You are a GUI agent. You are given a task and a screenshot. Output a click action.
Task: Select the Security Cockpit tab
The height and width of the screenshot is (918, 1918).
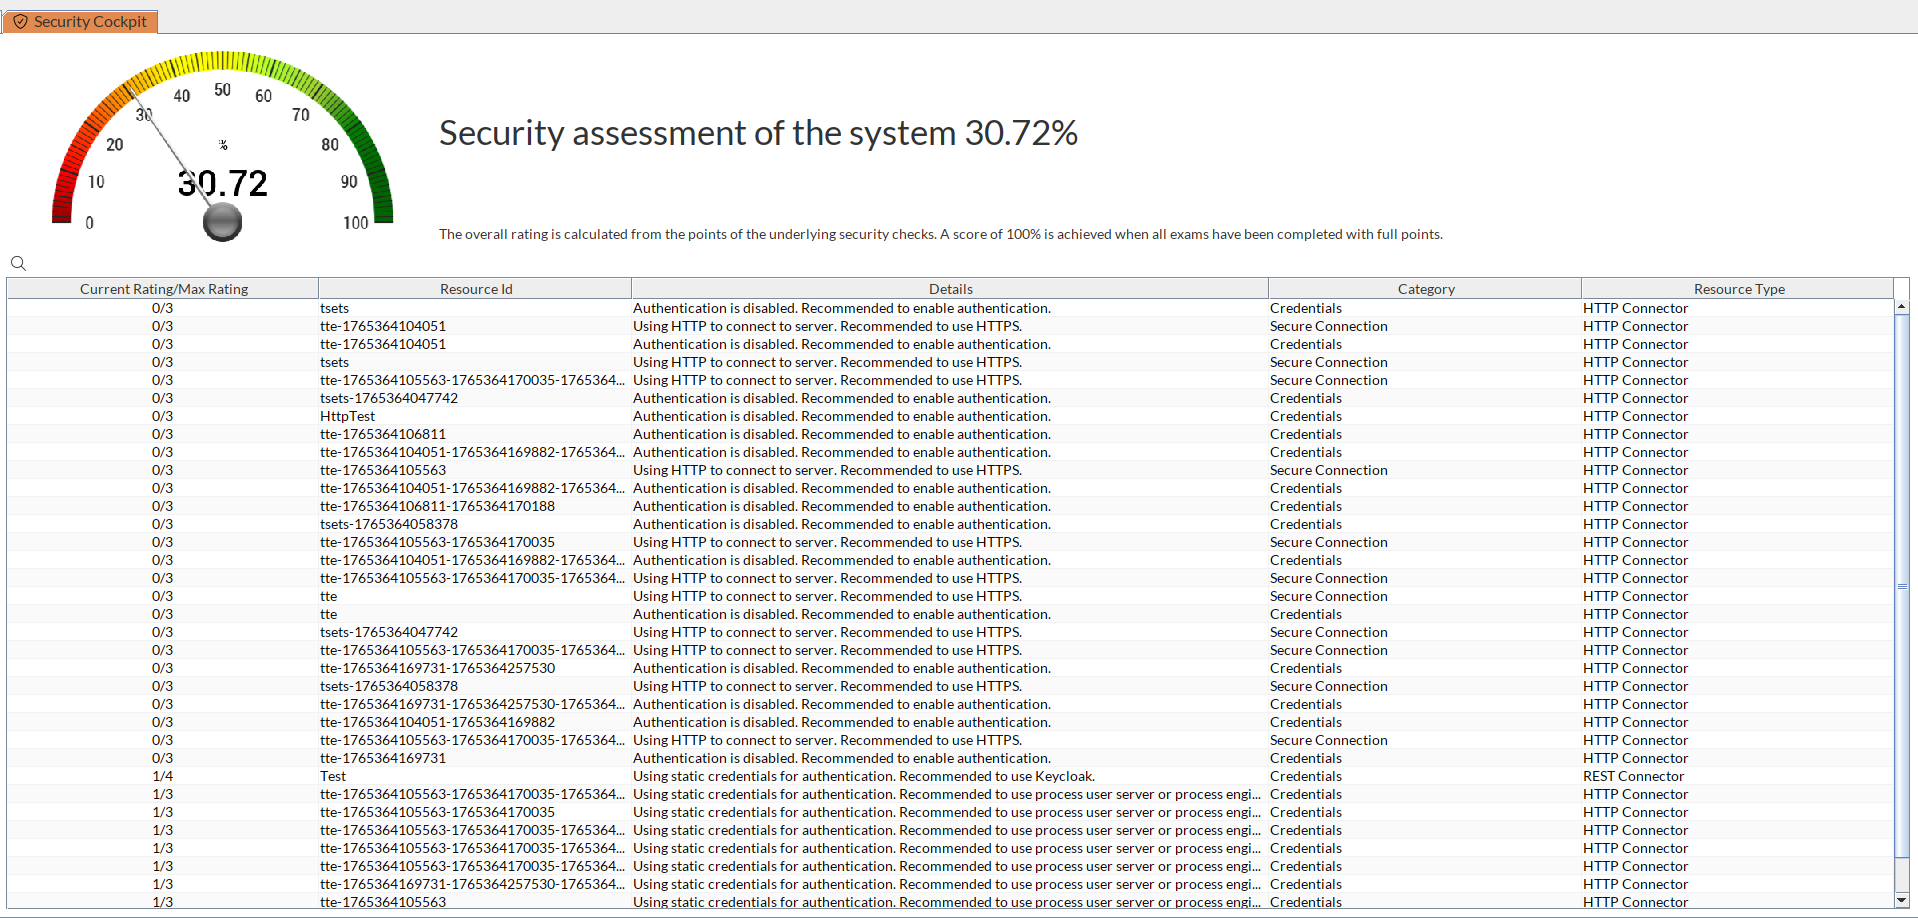[x=81, y=21]
